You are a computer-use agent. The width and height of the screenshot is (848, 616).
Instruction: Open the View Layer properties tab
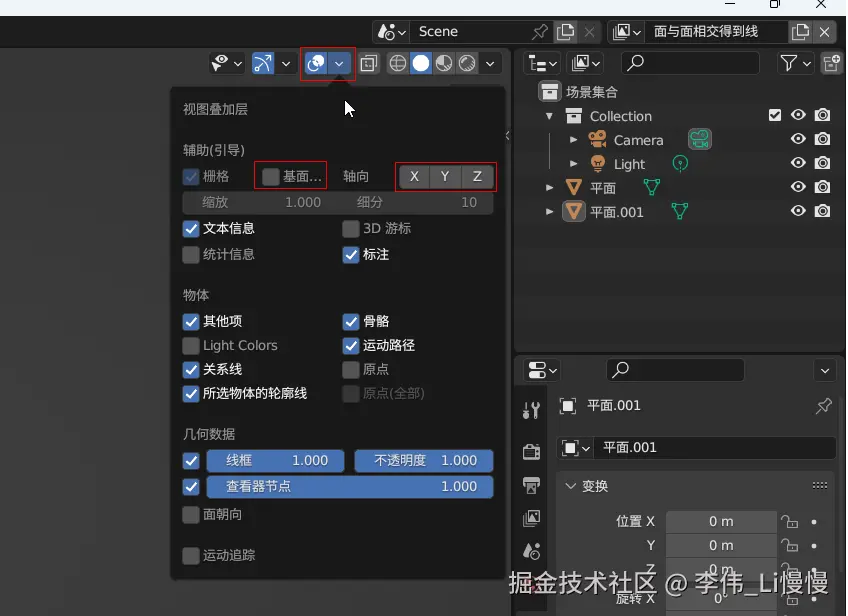(531, 518)
